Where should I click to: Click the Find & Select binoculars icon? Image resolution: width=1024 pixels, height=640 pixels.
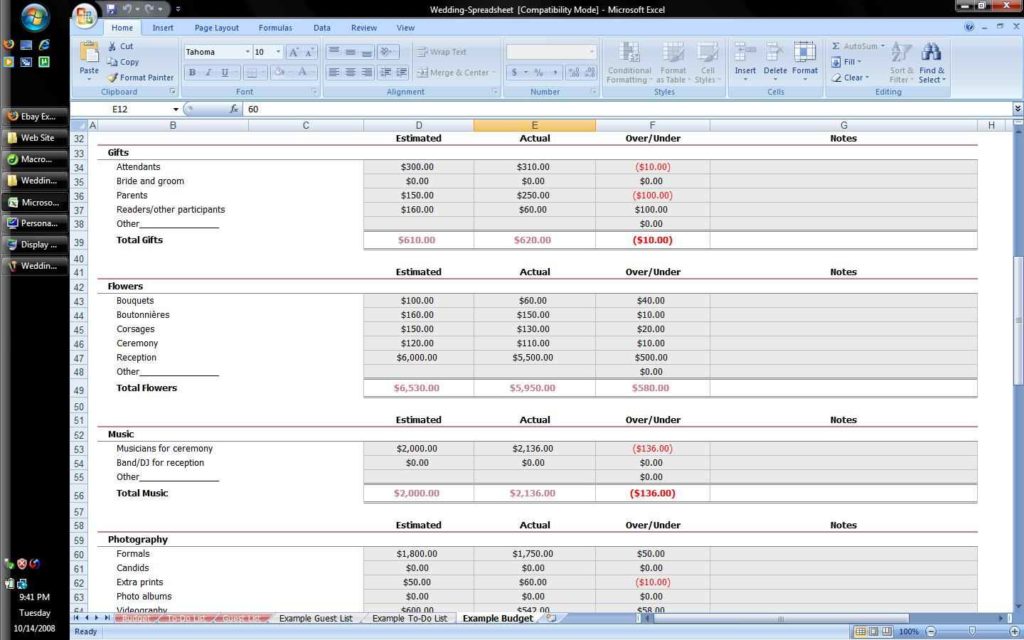coord(931,53)
